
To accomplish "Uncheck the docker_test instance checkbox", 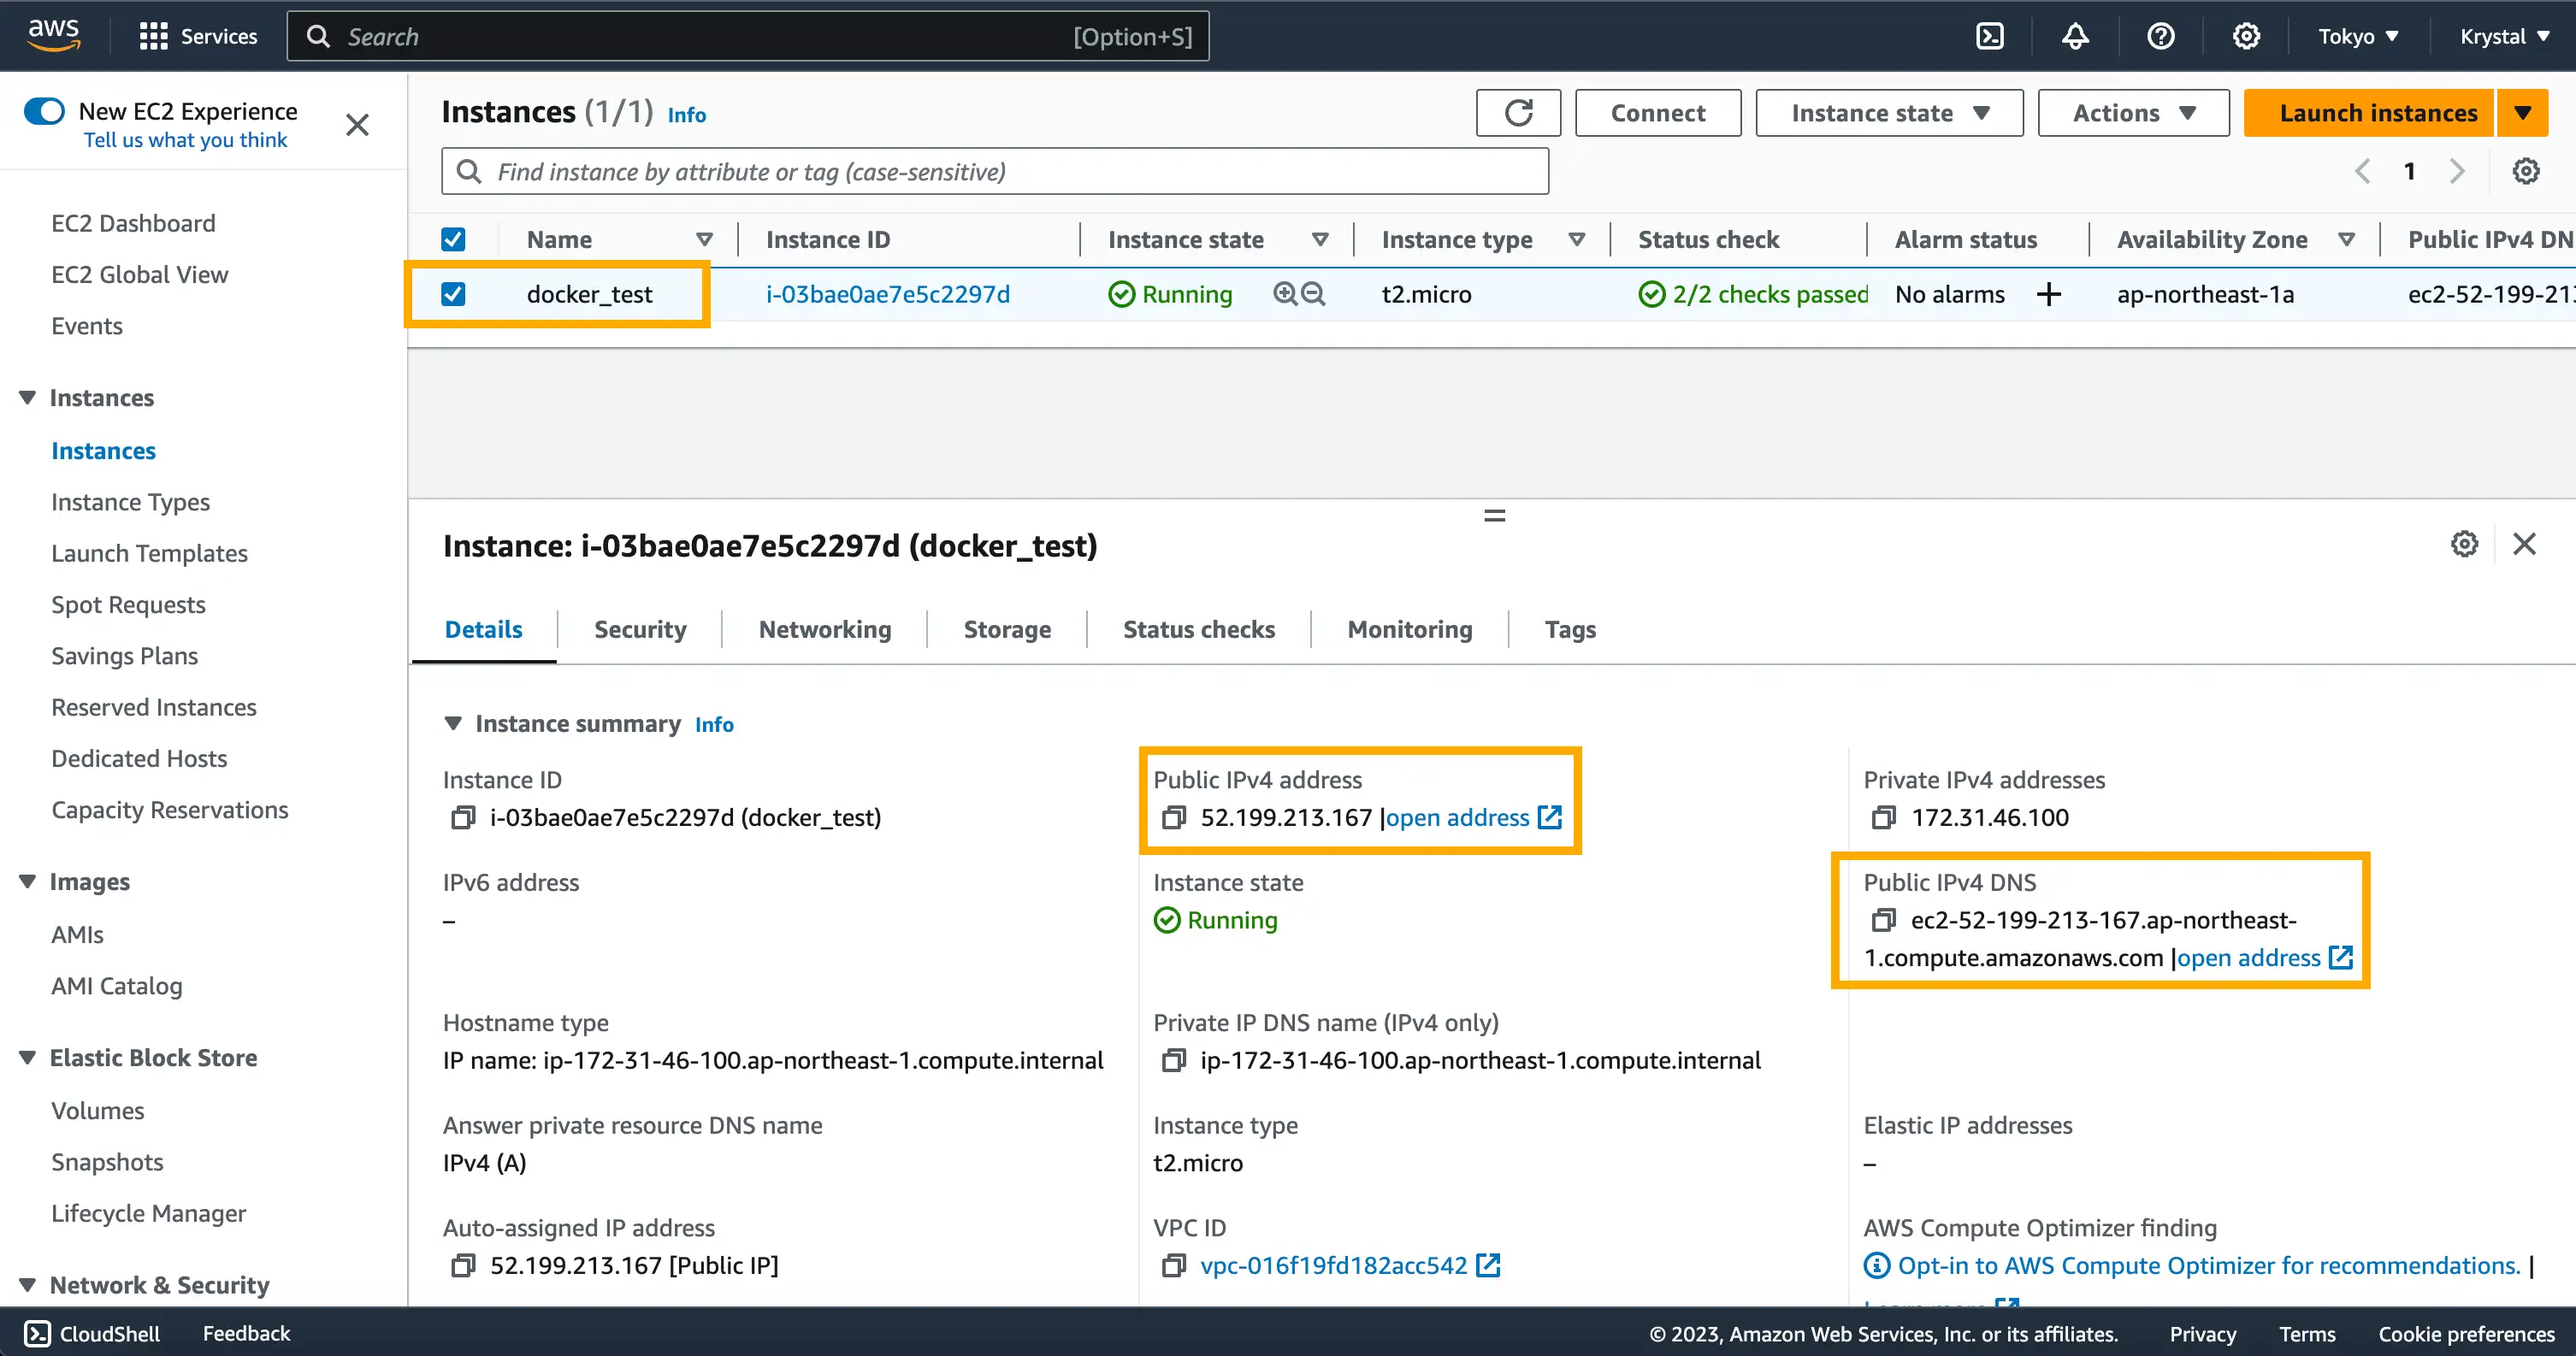I will [x=453, y=294].
